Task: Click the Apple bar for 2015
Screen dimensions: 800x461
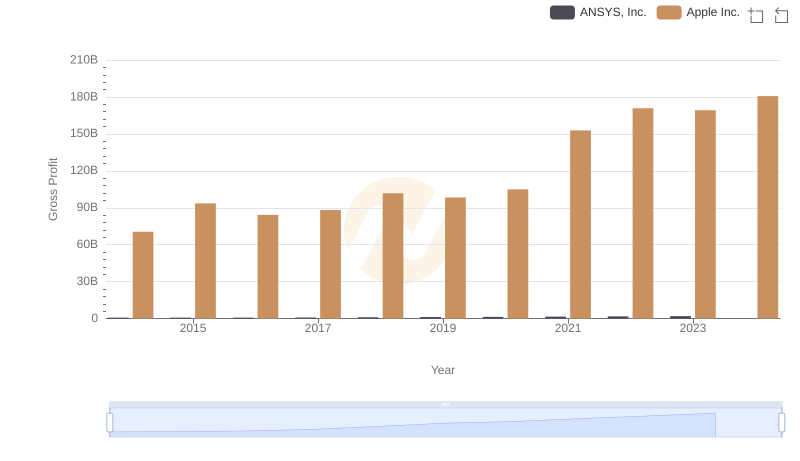Action: (206, 261)
